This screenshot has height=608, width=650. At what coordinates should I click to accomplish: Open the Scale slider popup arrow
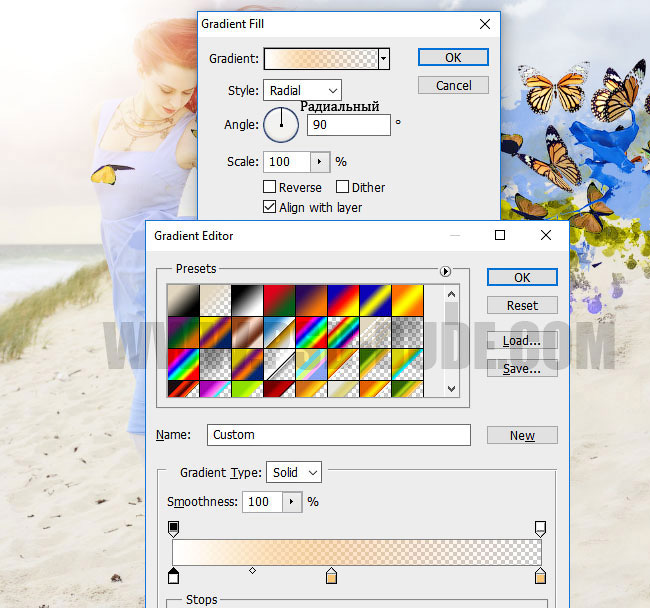tap(319, 161)
